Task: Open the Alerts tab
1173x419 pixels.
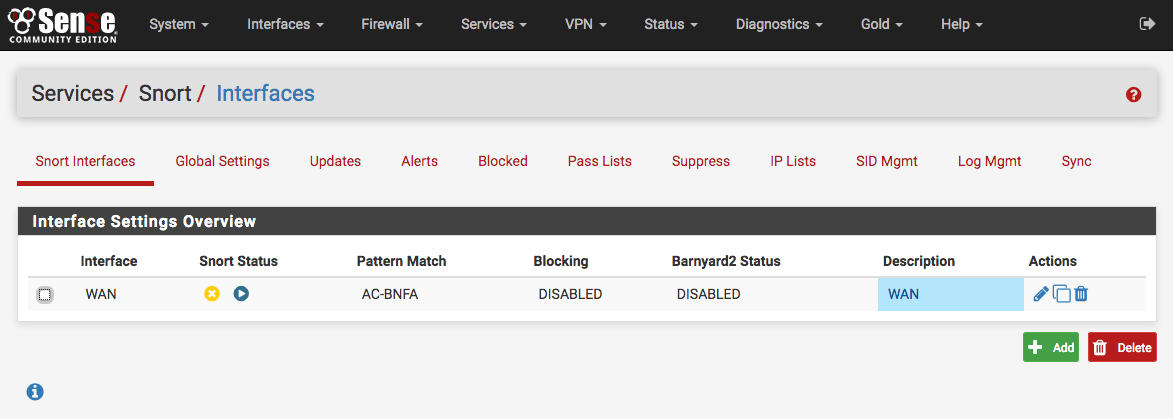Action: [x=419, y=161]
